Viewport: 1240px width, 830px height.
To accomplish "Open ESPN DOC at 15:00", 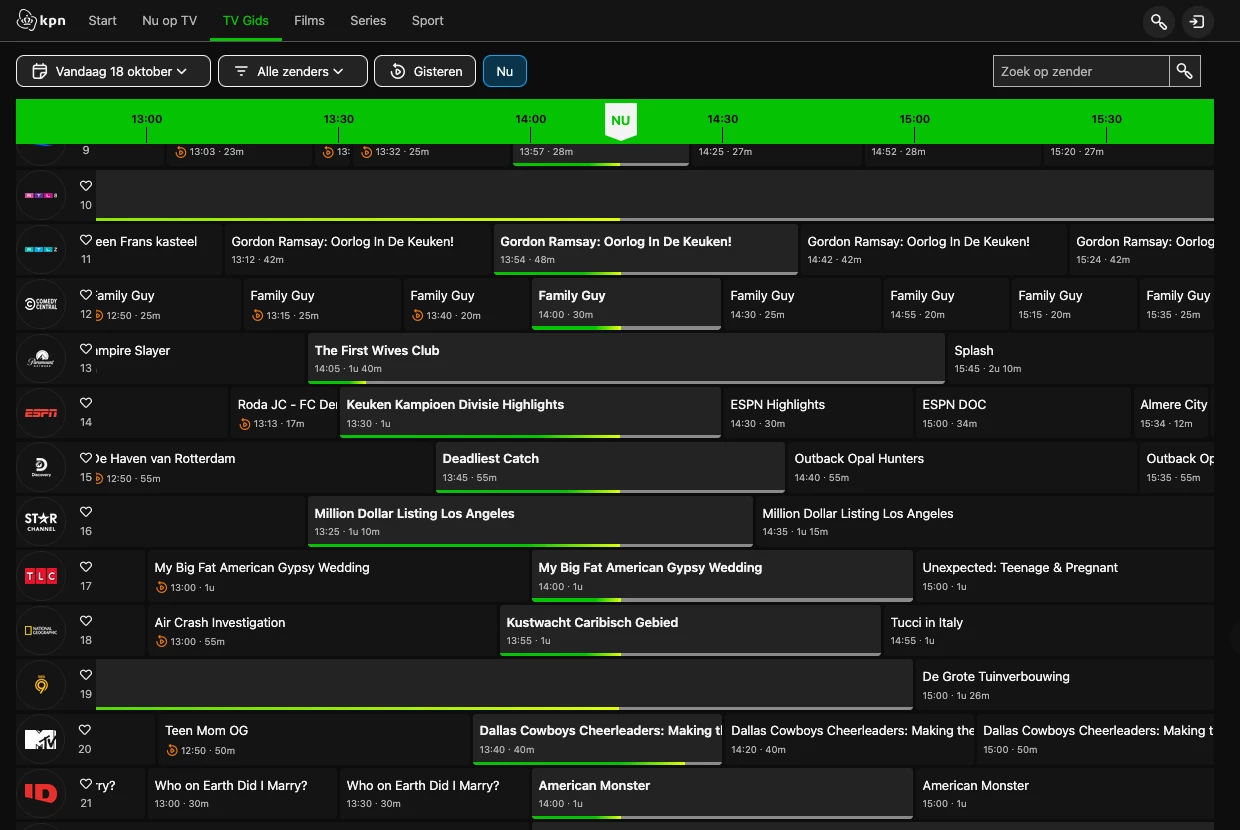I will pyautogui.click(x=1023, y=413).
